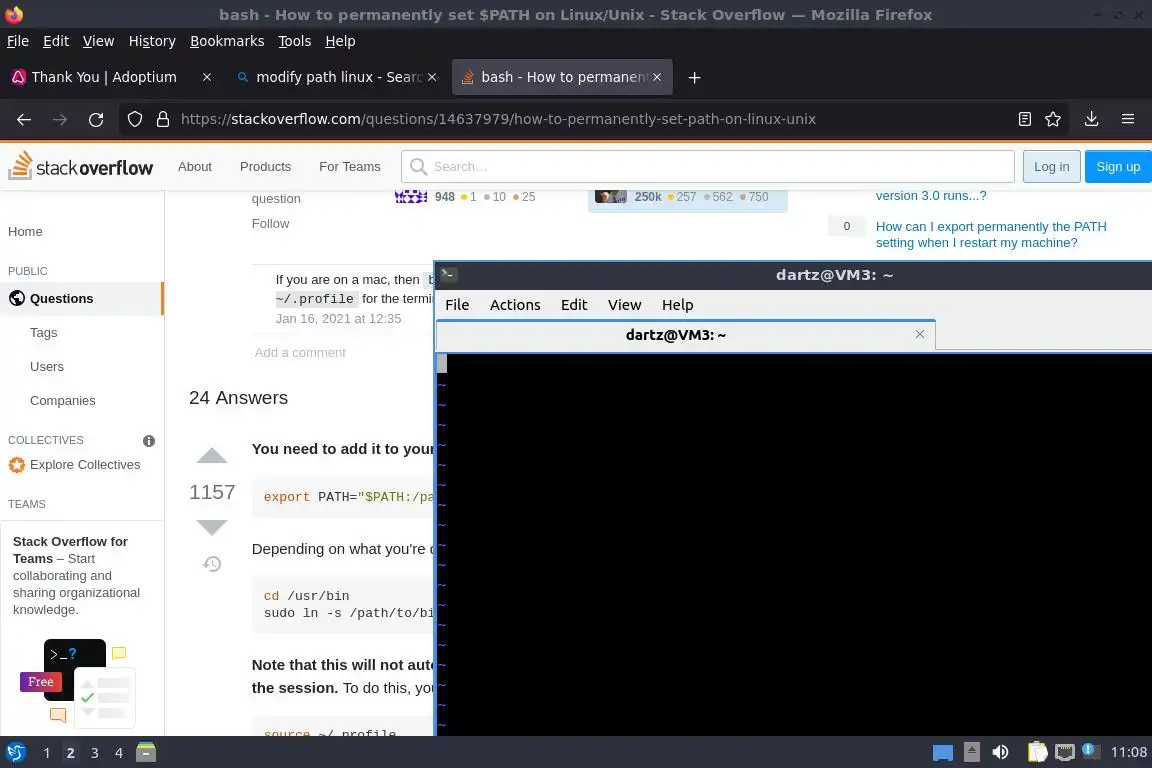The image size is (1152, 768).
Task: Open Users in sidebar
Action: (46, 366)
